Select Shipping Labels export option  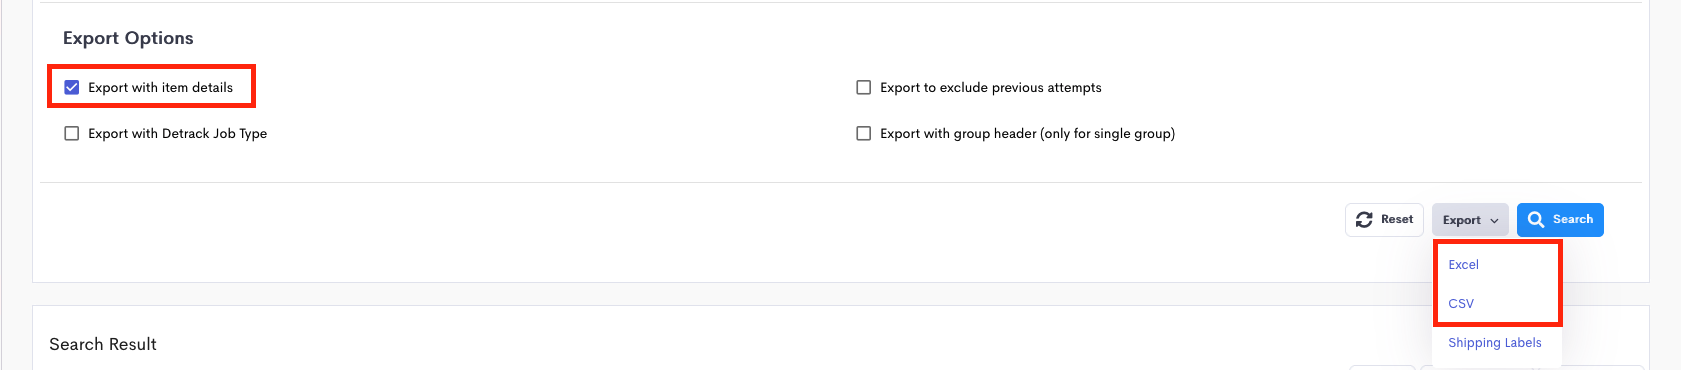point(1495,343)
